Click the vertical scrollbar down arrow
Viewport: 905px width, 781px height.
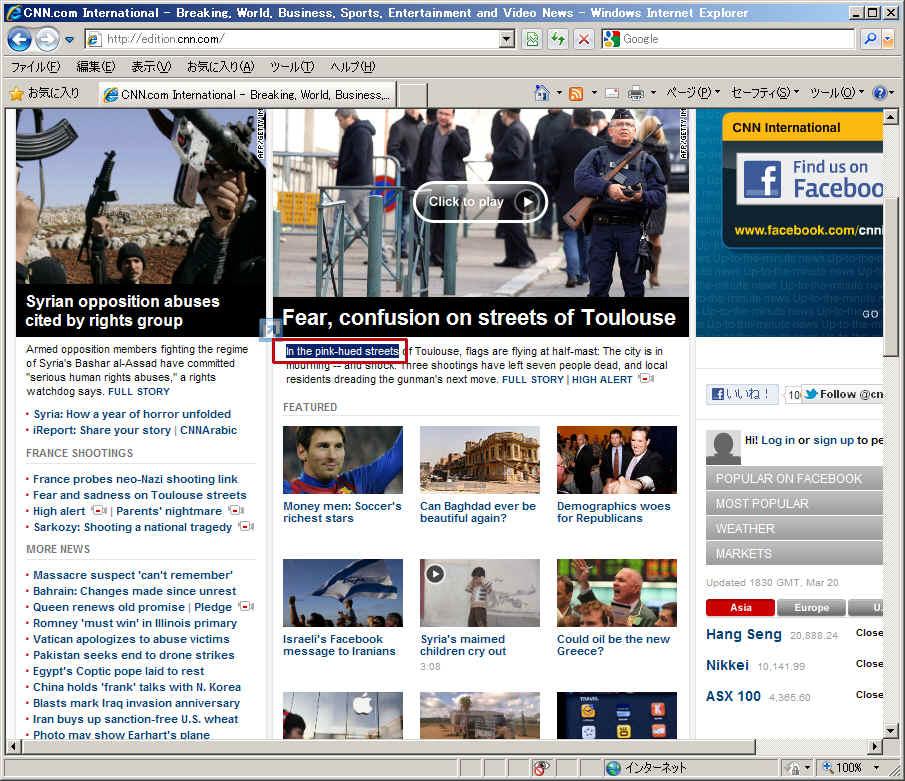click(891, 730)
